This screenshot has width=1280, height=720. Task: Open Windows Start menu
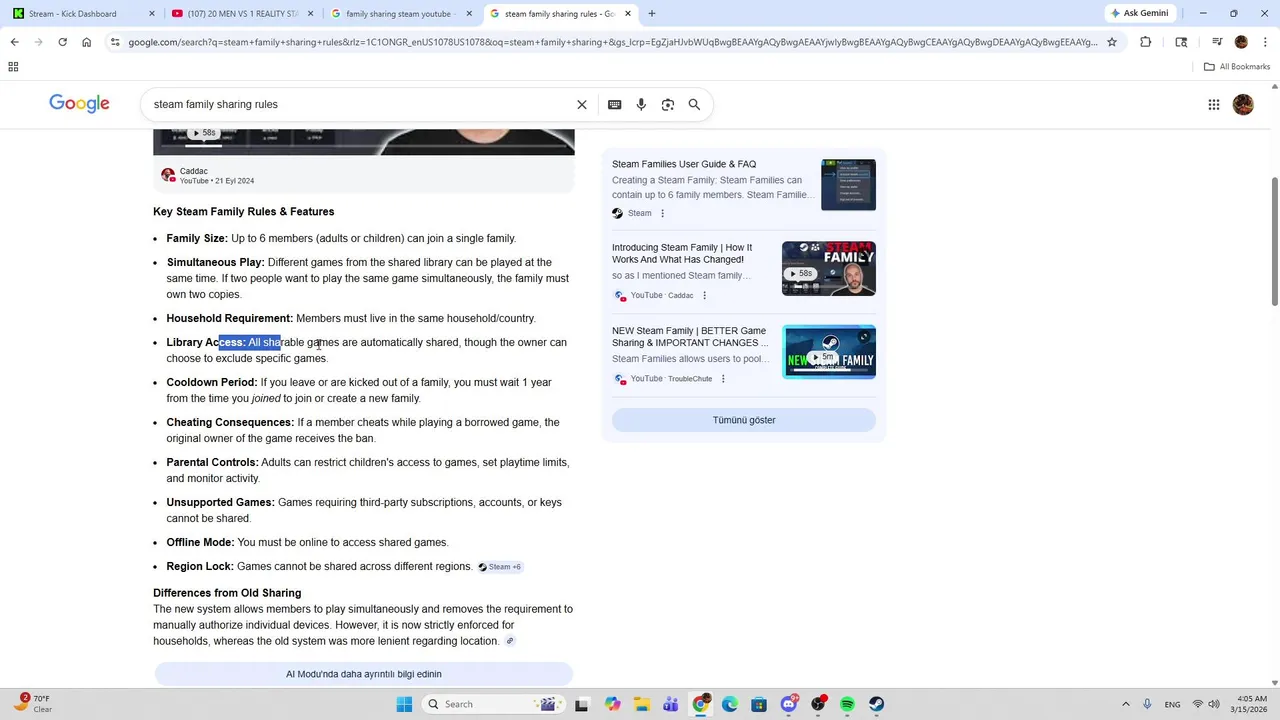pyautogui.click(x=404, y=704)
